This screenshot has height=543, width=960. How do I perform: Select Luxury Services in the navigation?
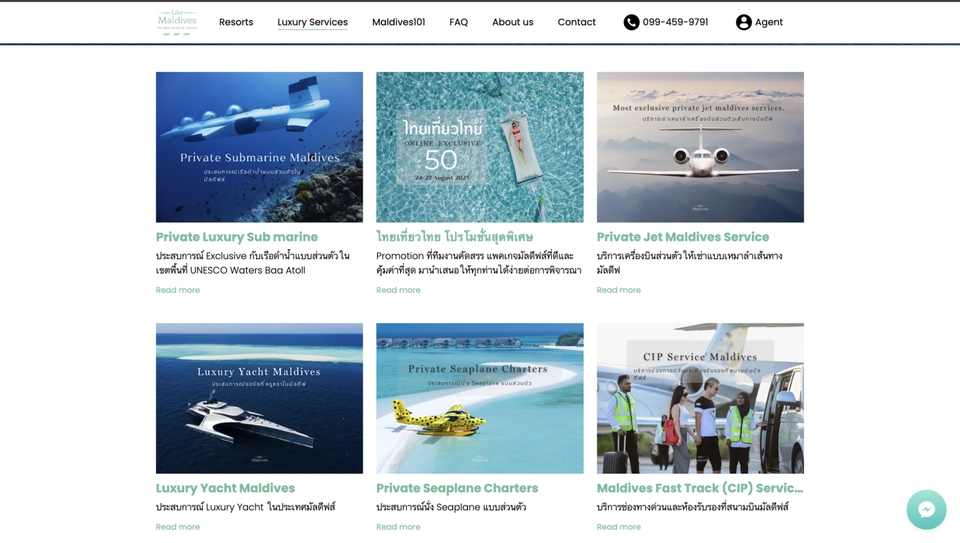312,22
